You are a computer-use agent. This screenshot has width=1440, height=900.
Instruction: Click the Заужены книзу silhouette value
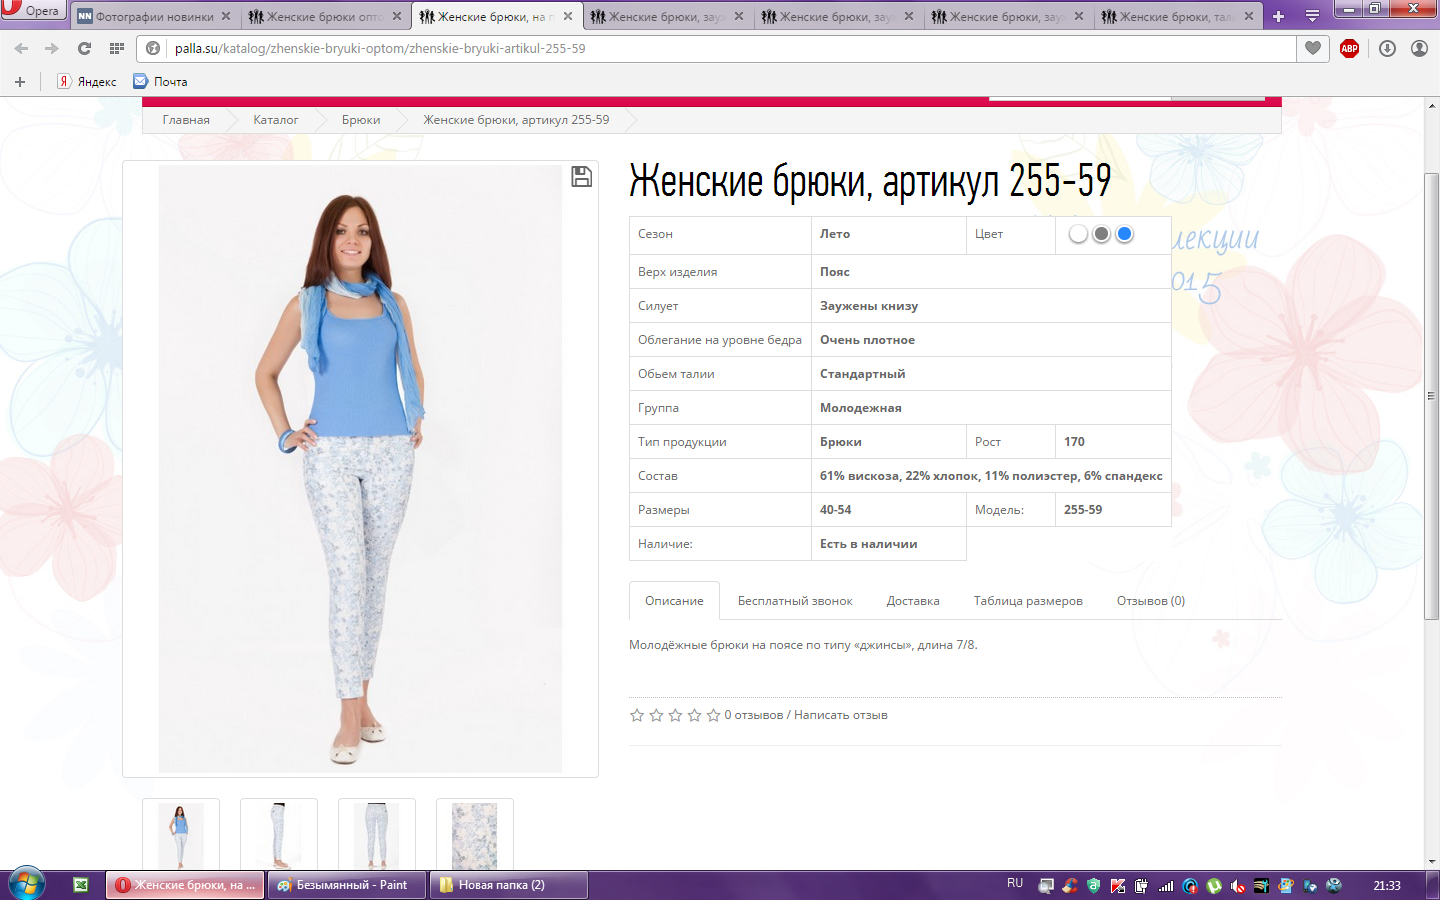click(x=869, y=306)
